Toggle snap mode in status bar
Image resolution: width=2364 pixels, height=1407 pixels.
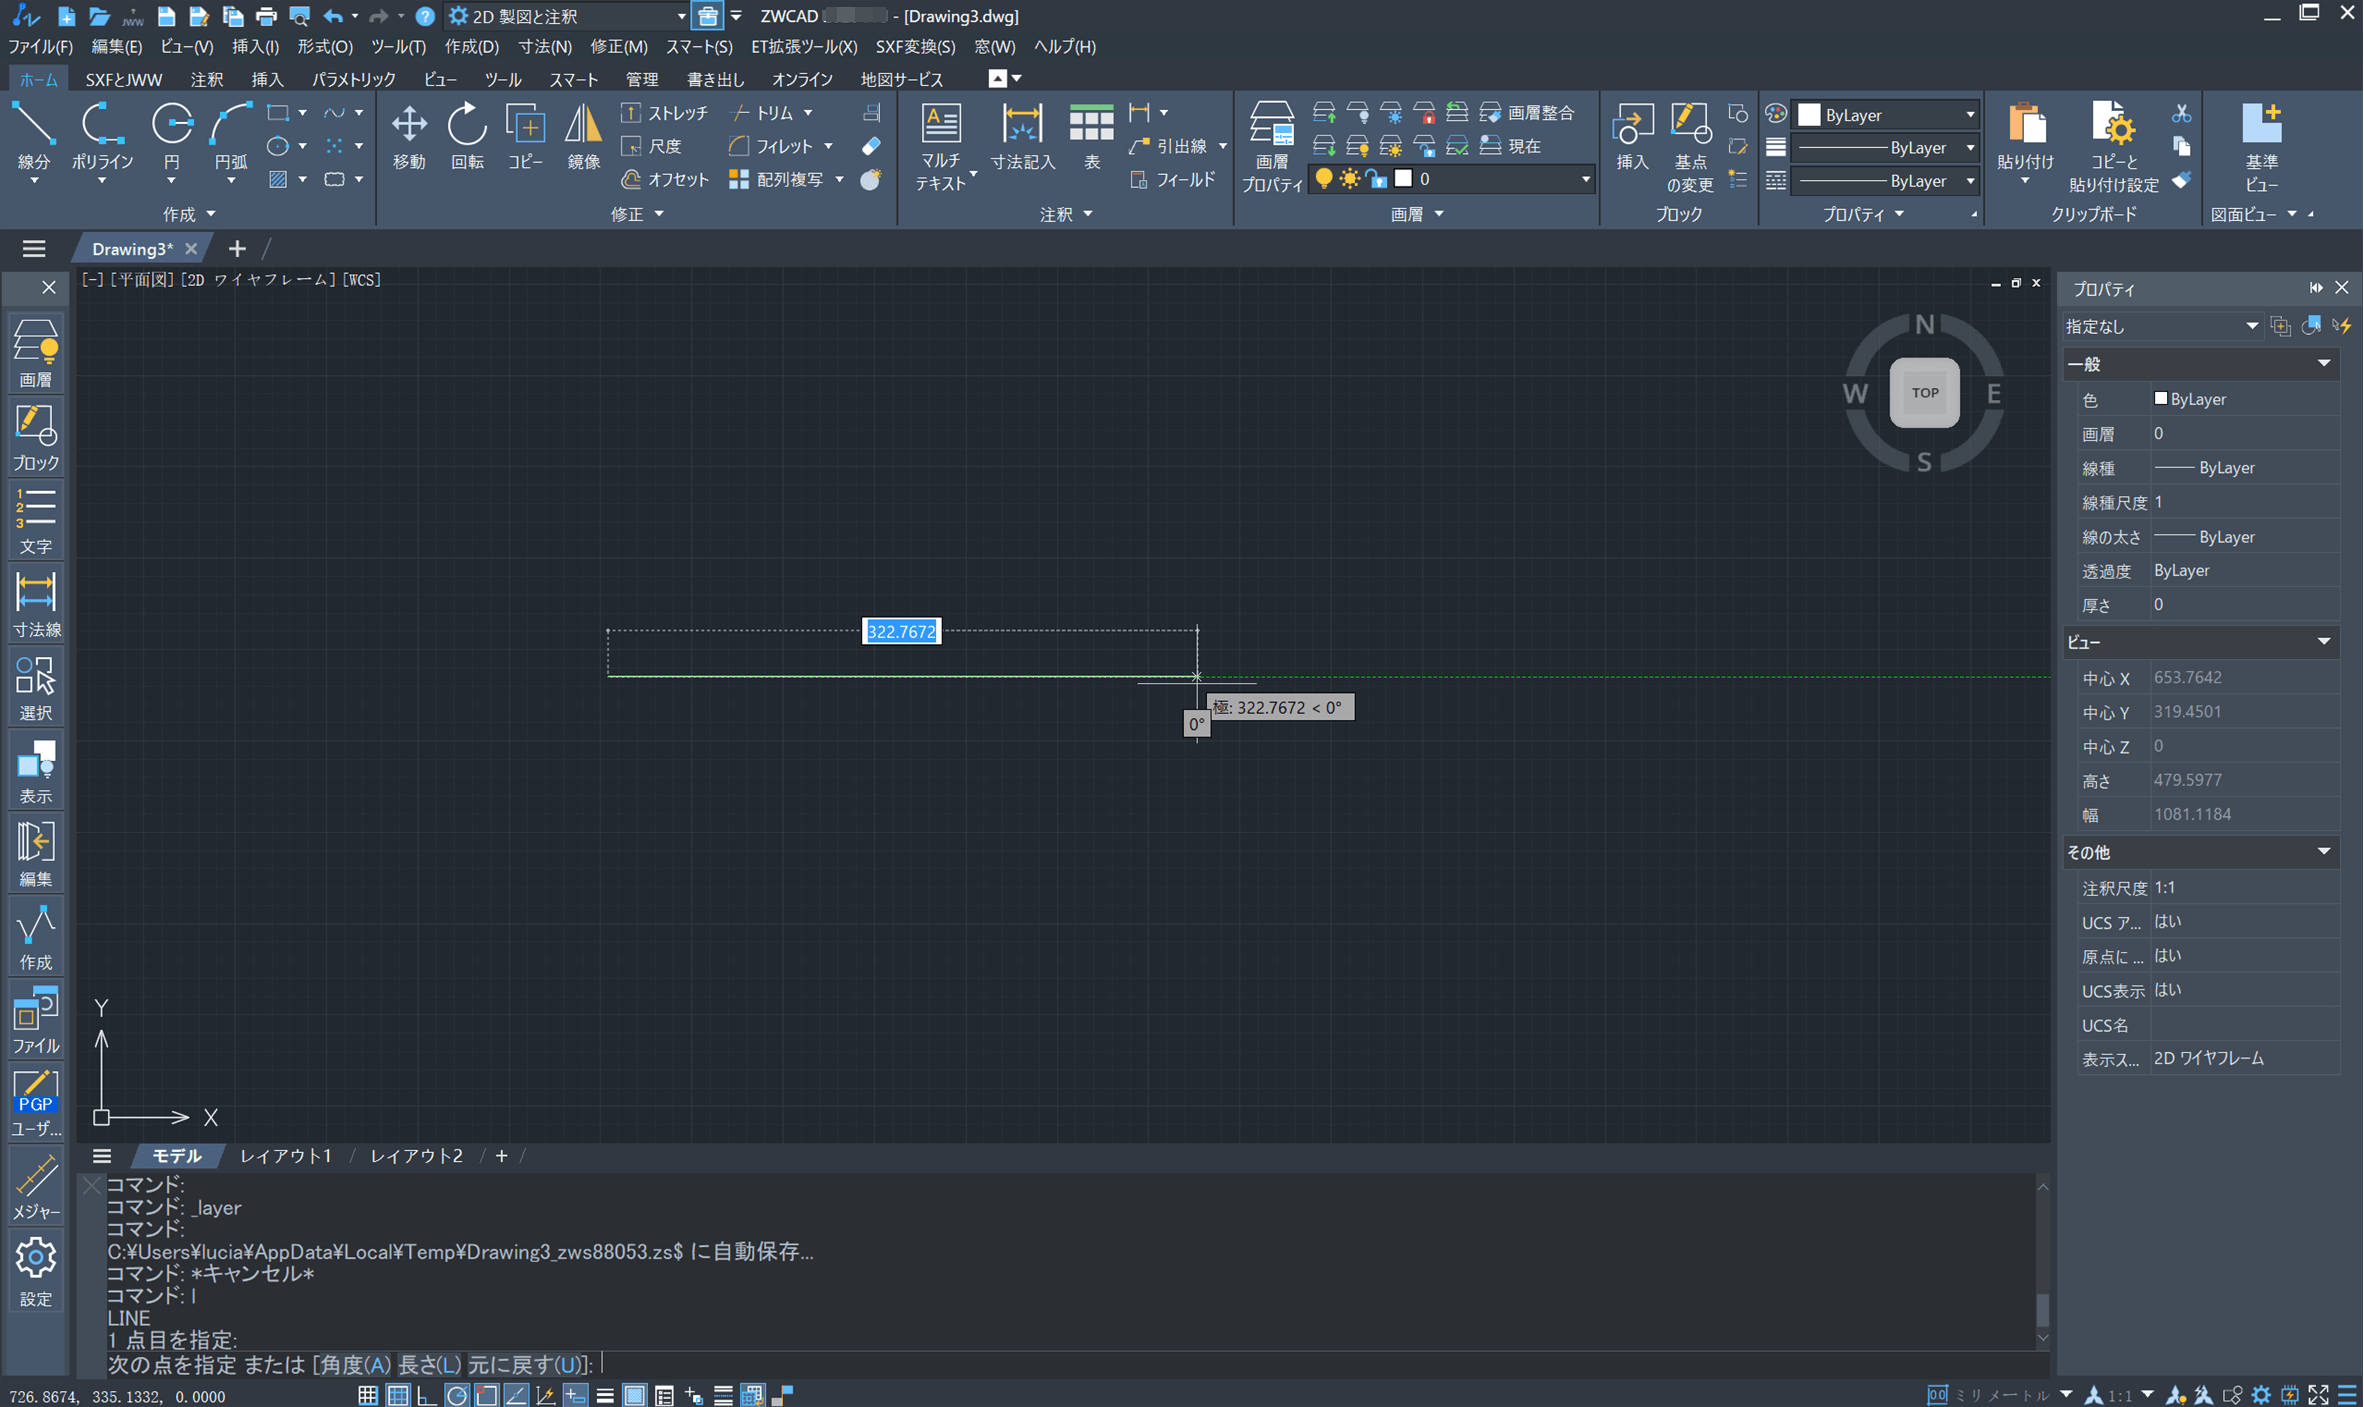368,1395
